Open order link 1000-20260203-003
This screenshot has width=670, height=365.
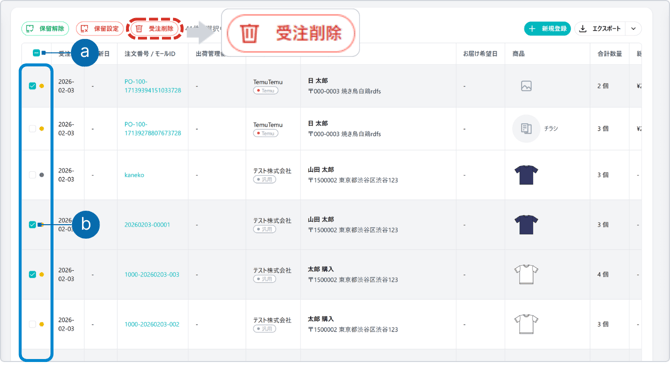152,274
